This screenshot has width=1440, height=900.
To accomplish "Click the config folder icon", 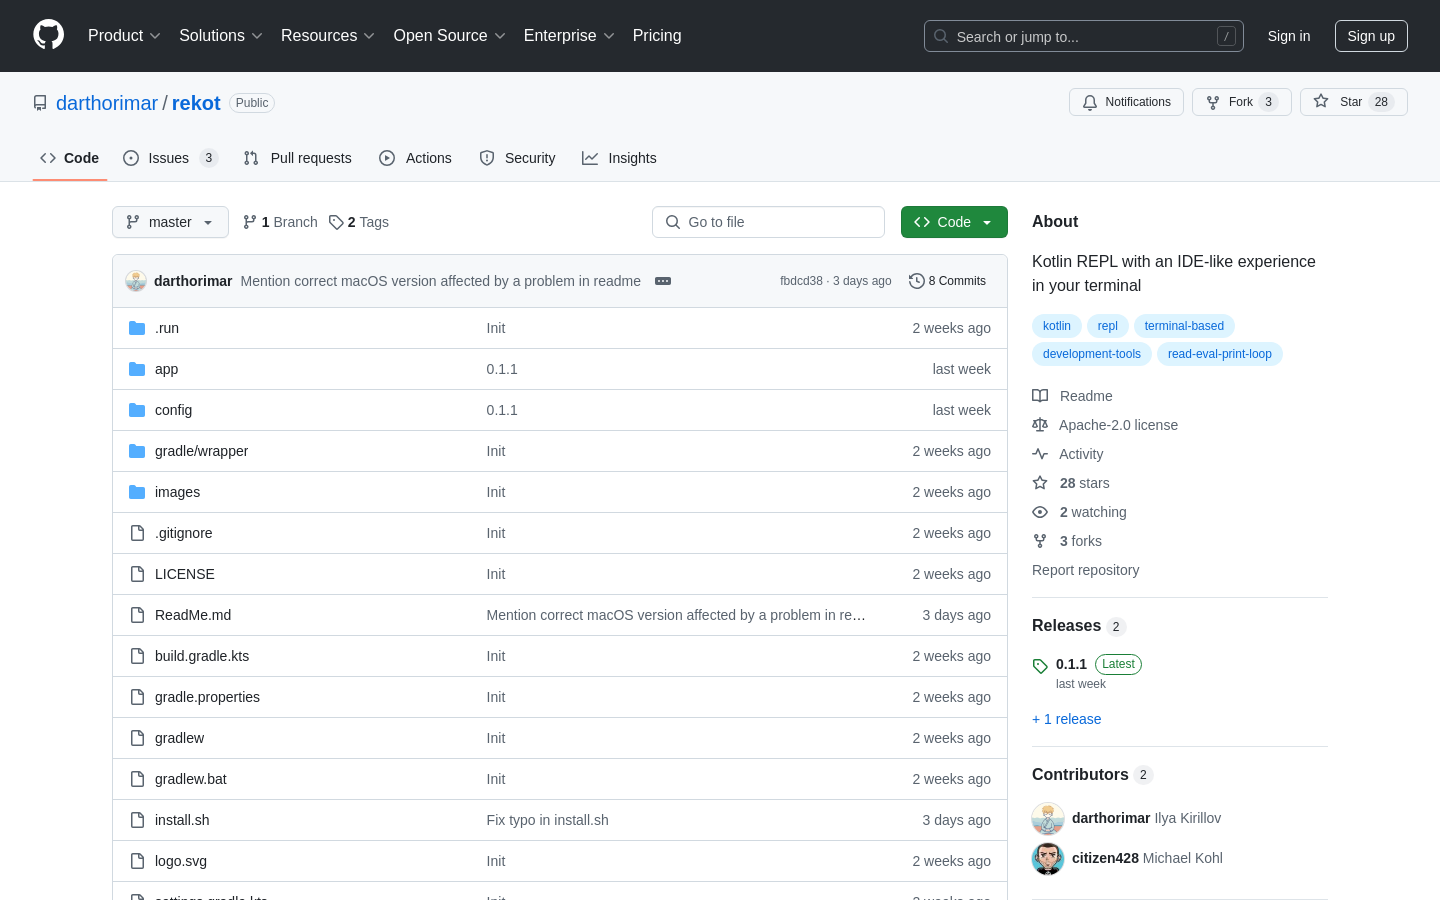I will point(137,410).
